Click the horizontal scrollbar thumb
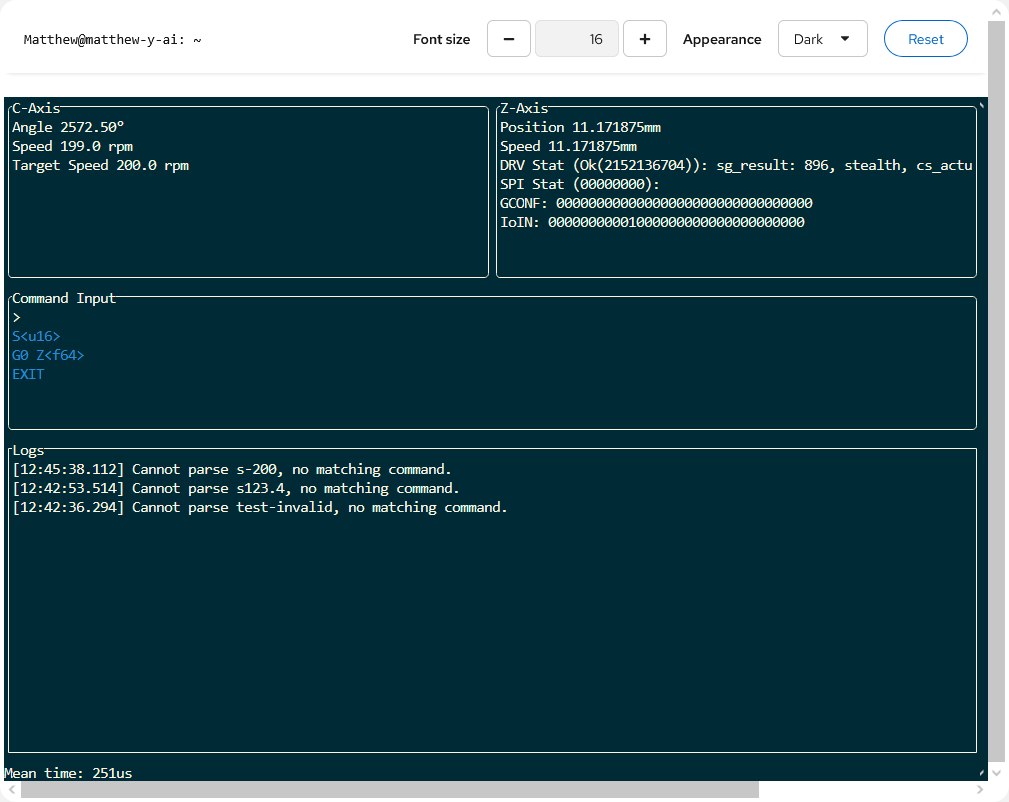Image resolution: width=1009 pixels, height=802 pixels. click(x=390, y=790)
